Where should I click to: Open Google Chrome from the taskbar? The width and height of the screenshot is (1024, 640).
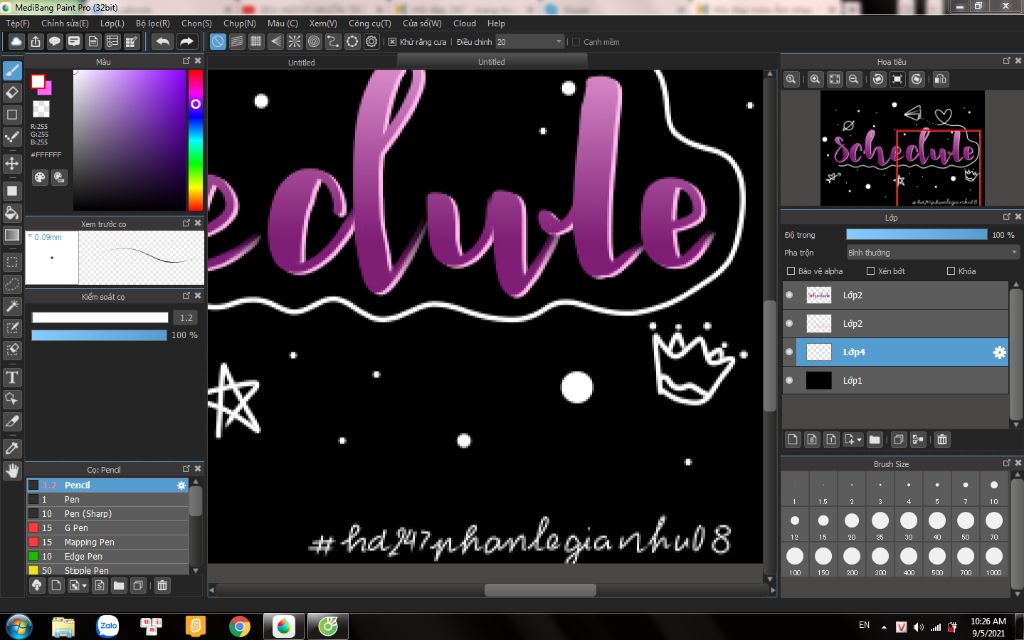click(x=240, y=626)
